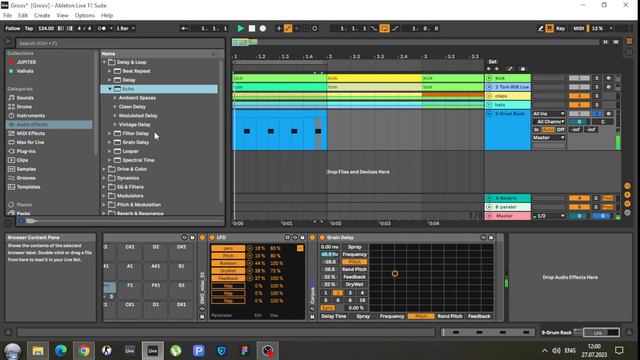This screenshot has width=640, height=360.
Task: Select the Drums category
Action: tap(24, 107)
